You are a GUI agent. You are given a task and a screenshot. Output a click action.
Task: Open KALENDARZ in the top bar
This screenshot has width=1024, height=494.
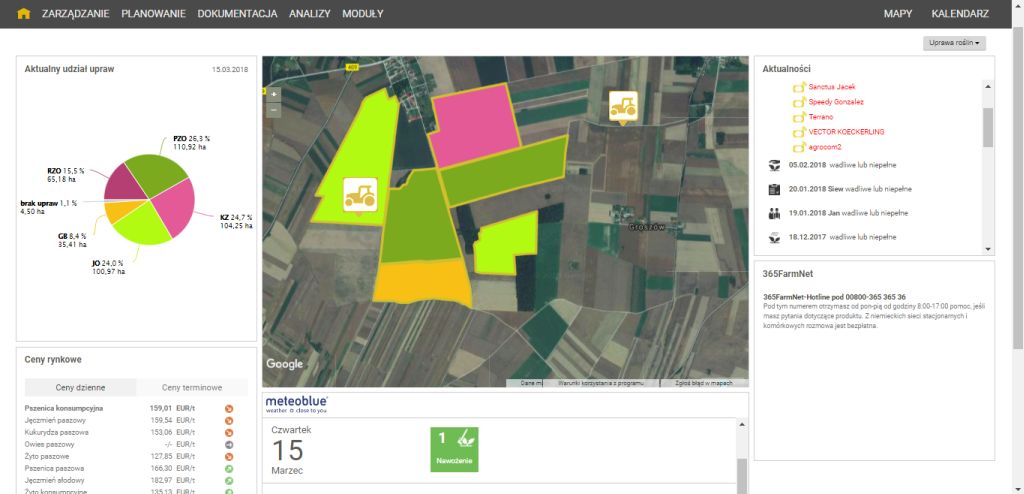960,14
